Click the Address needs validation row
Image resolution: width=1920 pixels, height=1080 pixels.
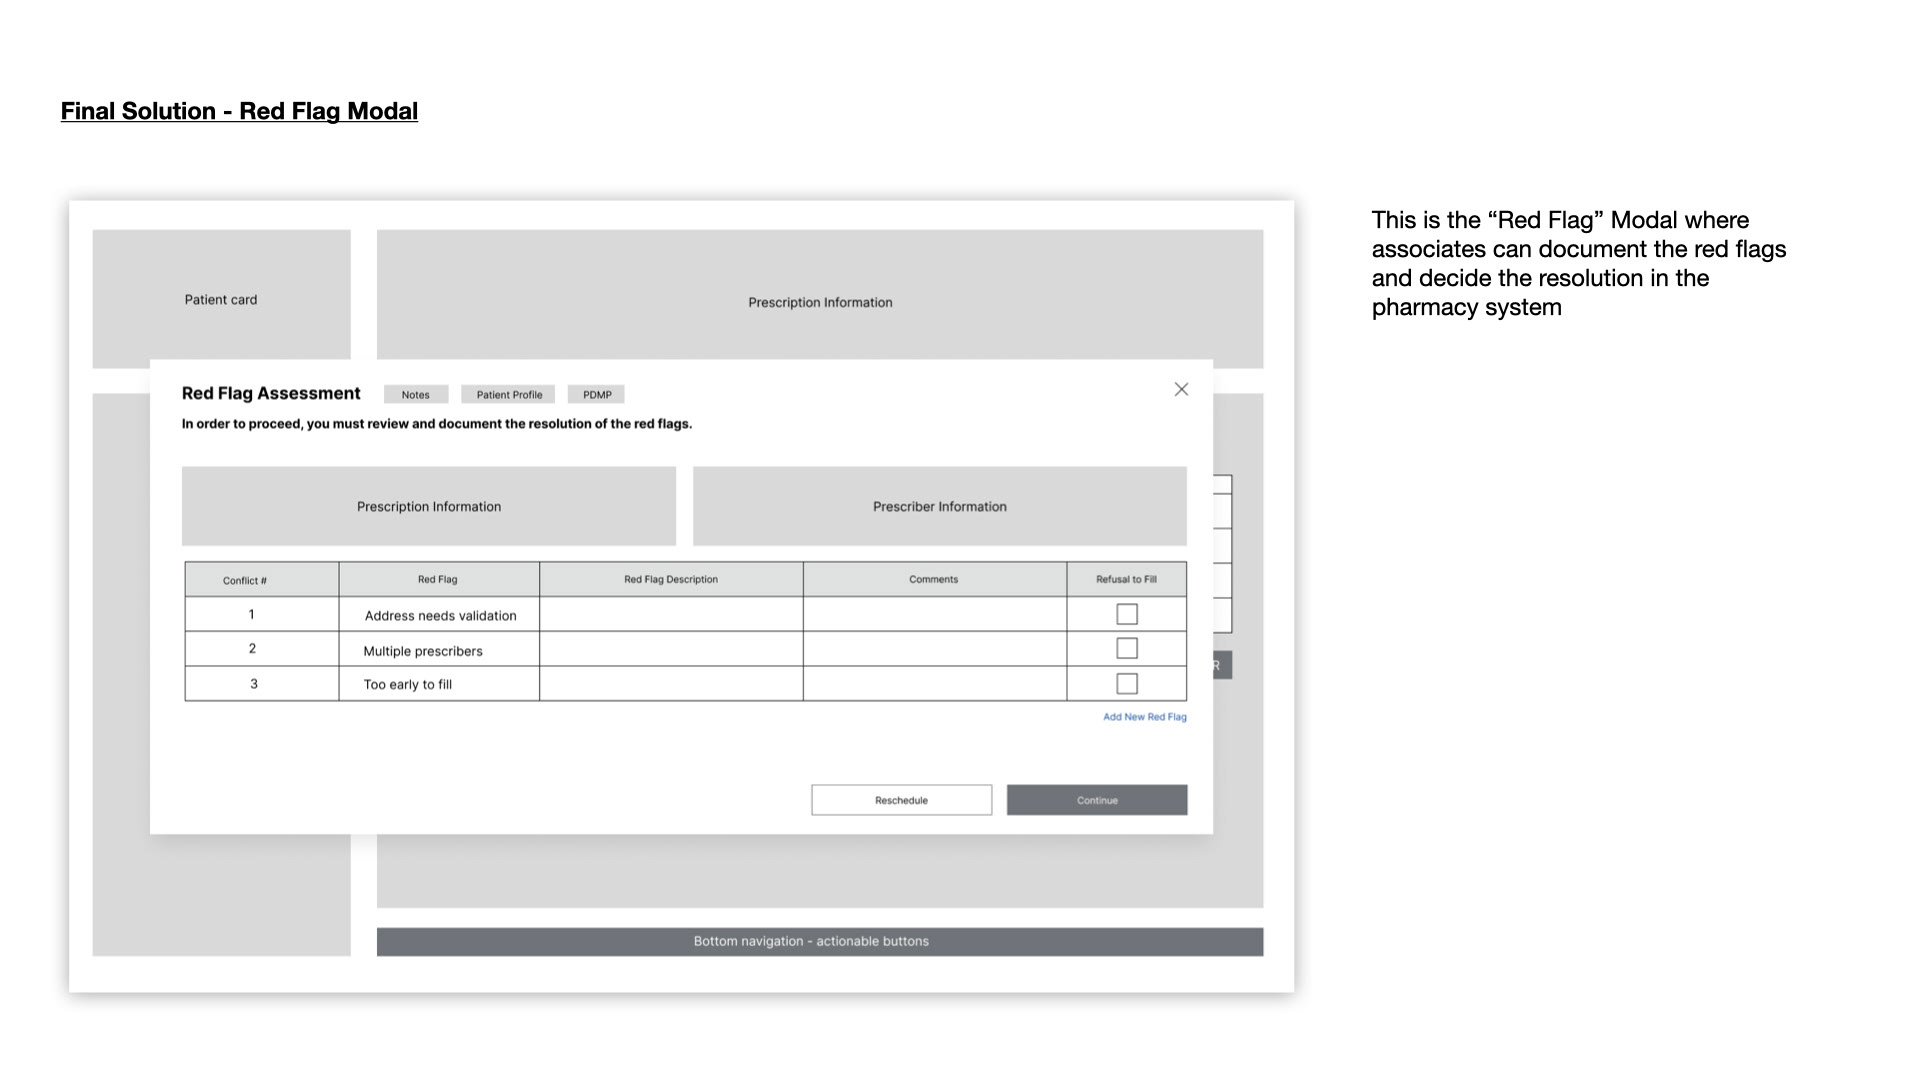point(440,615)
